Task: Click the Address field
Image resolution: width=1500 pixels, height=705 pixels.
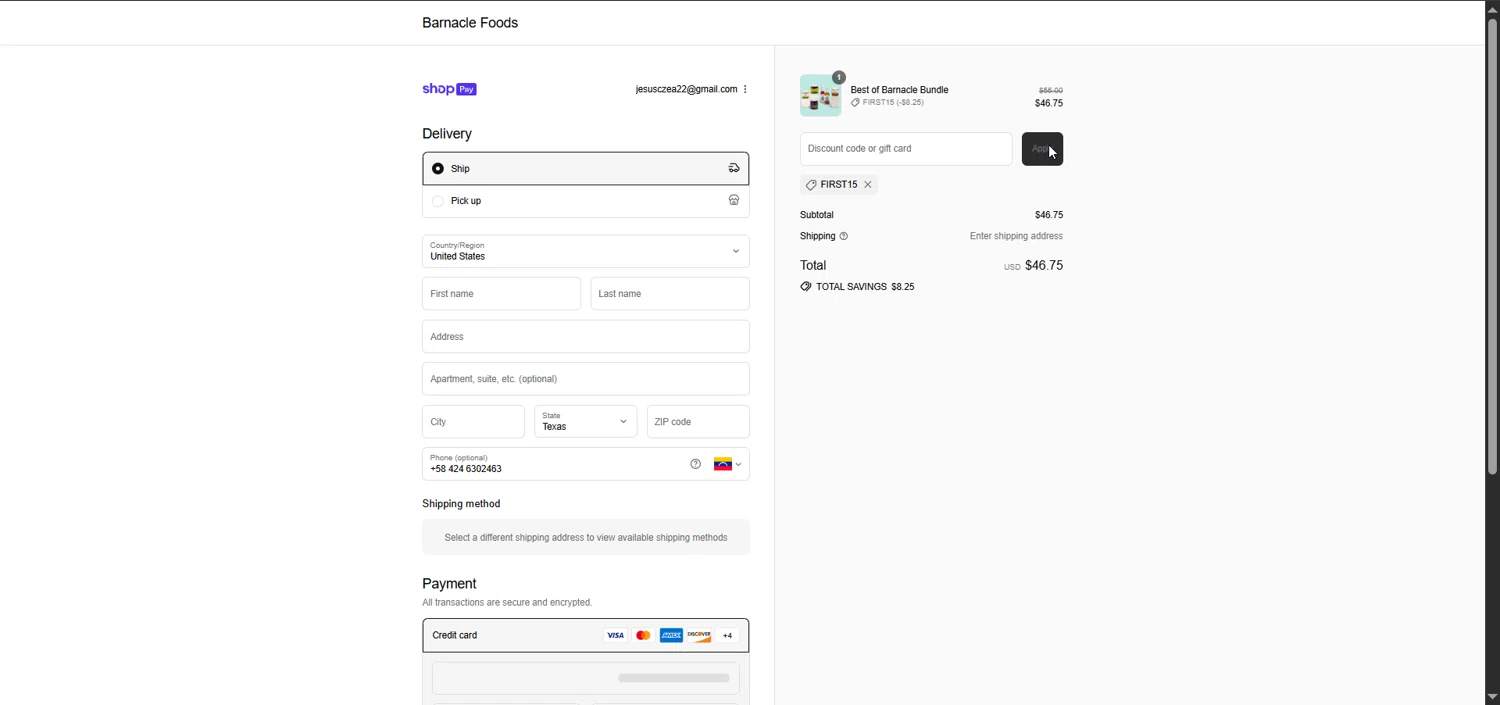Action: coord(586,336)
